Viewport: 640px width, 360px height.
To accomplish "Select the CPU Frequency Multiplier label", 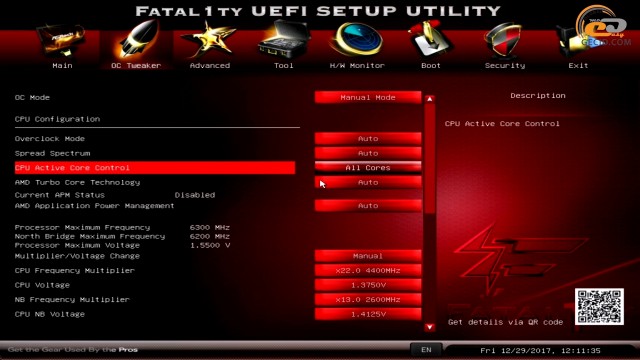I will tap(75, 270).
